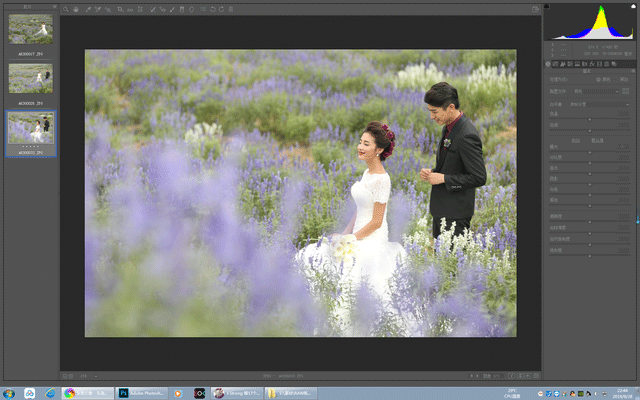Image resolution: width=640 pixels, height=400 pixels.
Task: Select the Adjustment Brush tool
Action: (172, 9)
